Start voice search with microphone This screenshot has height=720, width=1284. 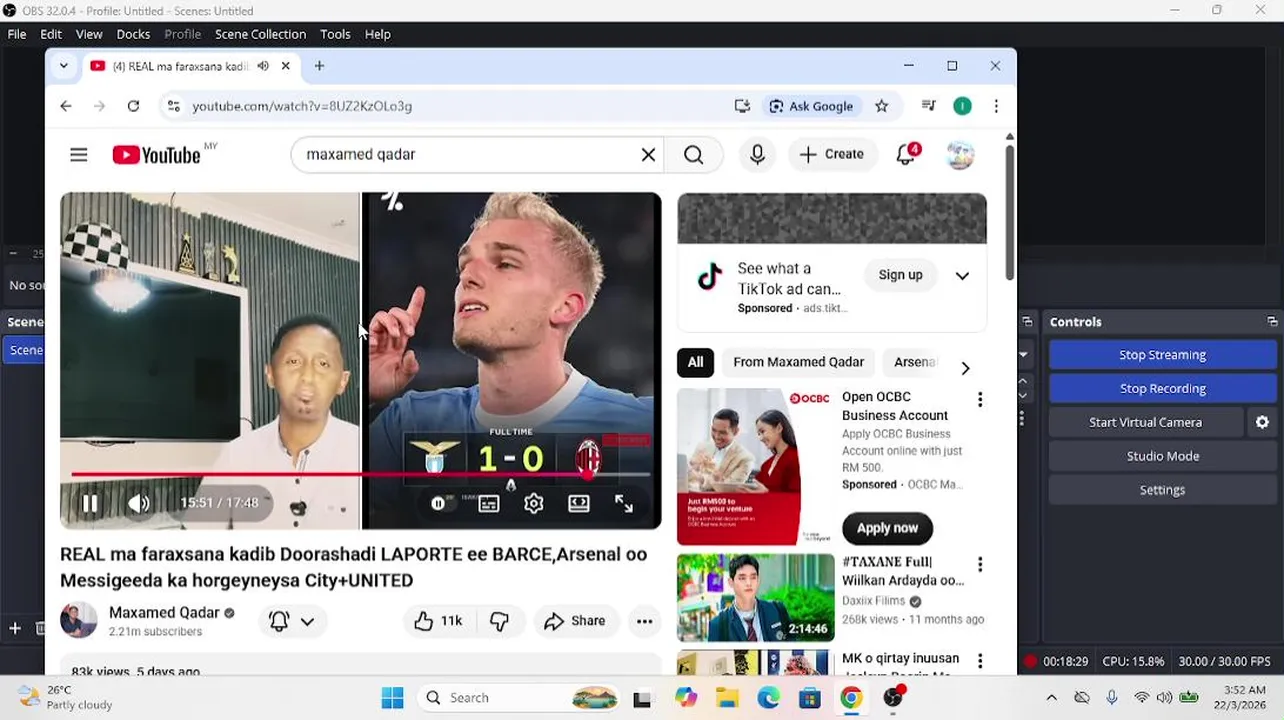point(757,155)
